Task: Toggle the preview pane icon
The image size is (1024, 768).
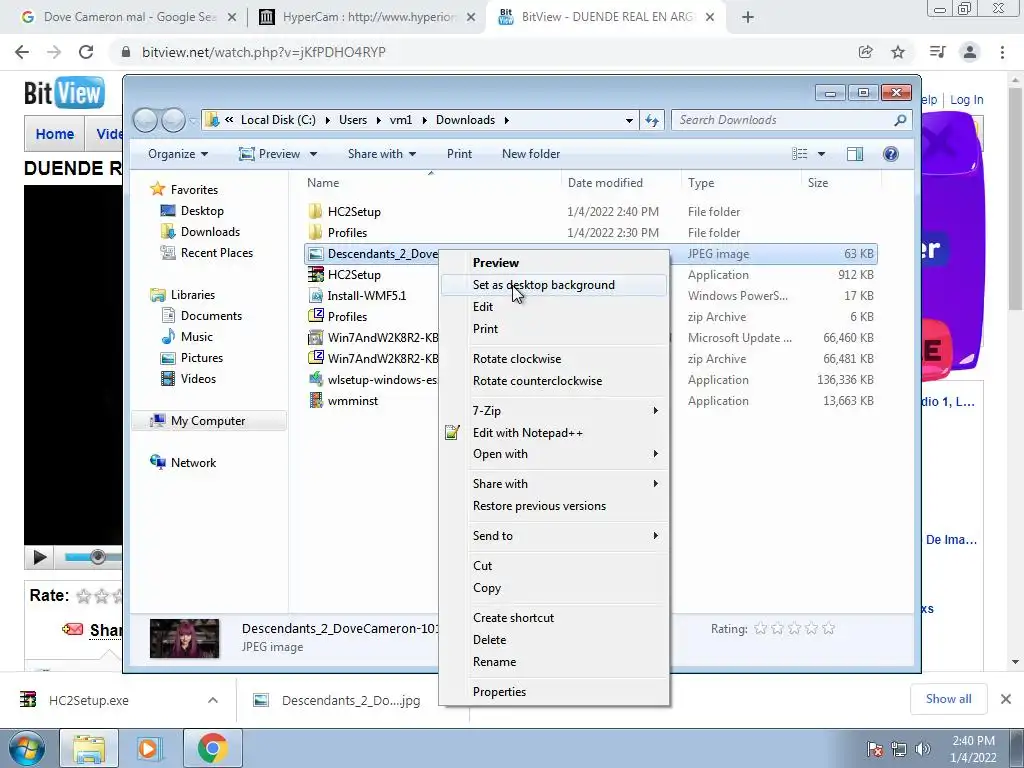Action: (854, 154)
